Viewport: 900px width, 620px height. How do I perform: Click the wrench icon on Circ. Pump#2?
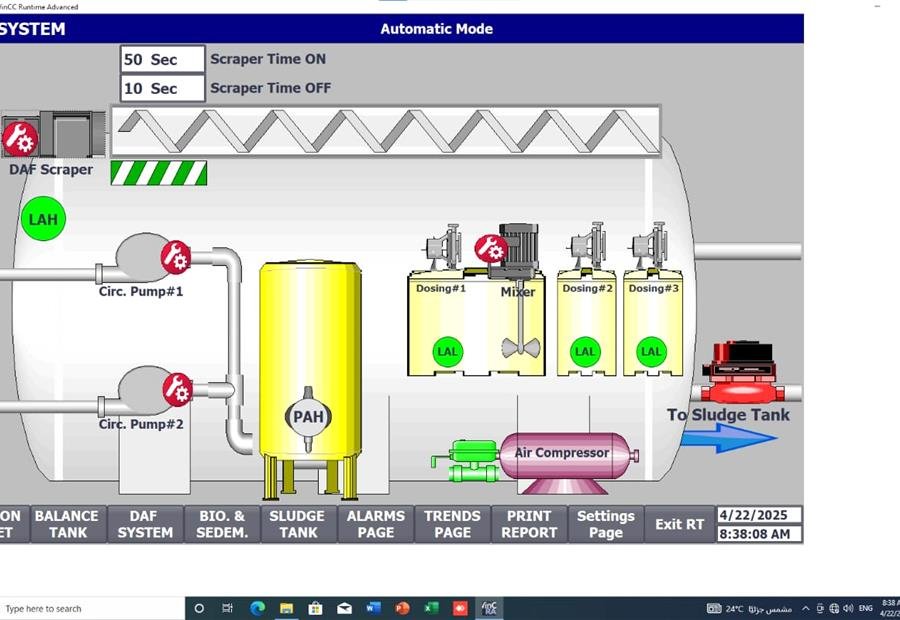(177, 389)
